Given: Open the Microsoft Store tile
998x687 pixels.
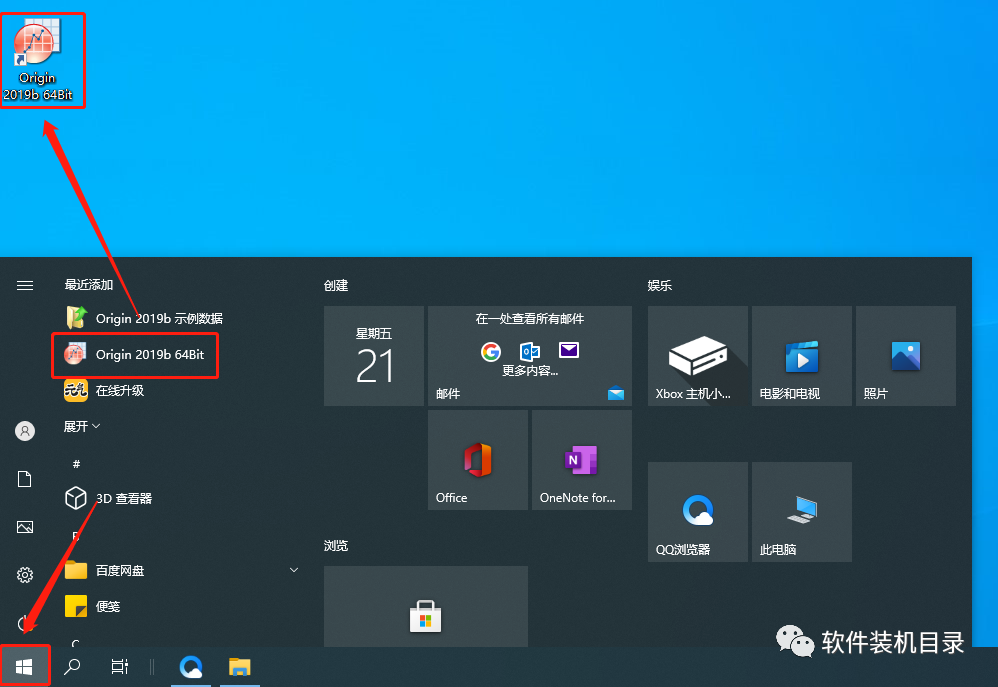Looking at the screenshot, I should [426, 606].
